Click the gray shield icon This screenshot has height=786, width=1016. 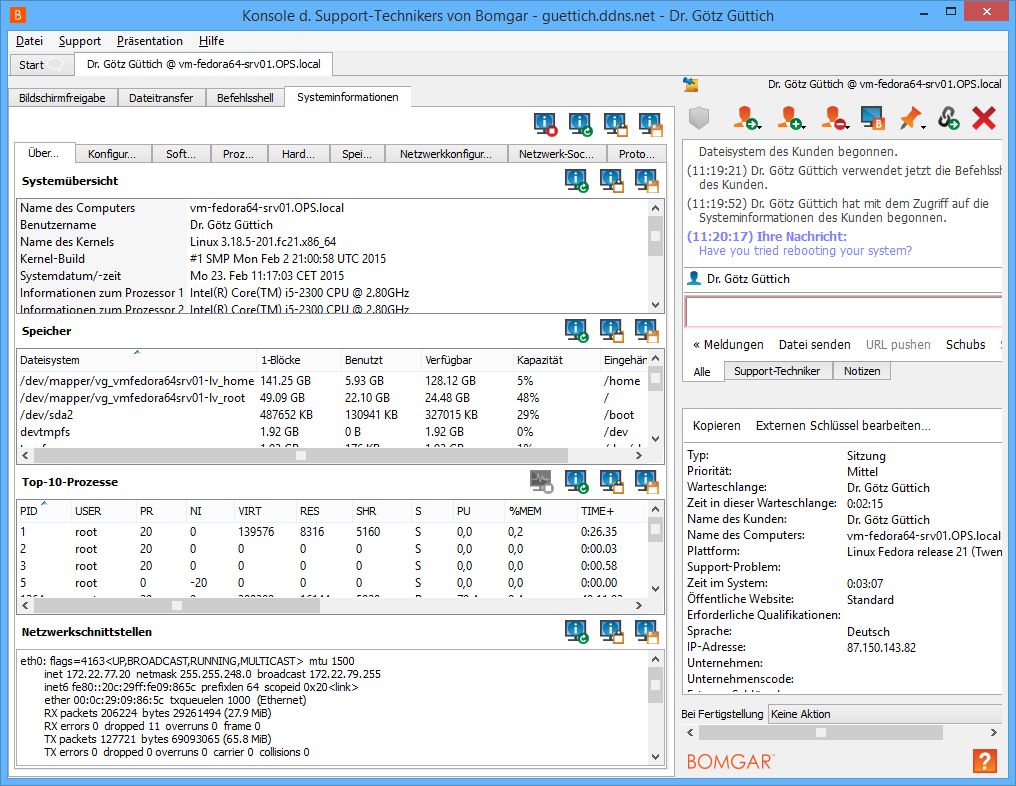click(700, 119)
